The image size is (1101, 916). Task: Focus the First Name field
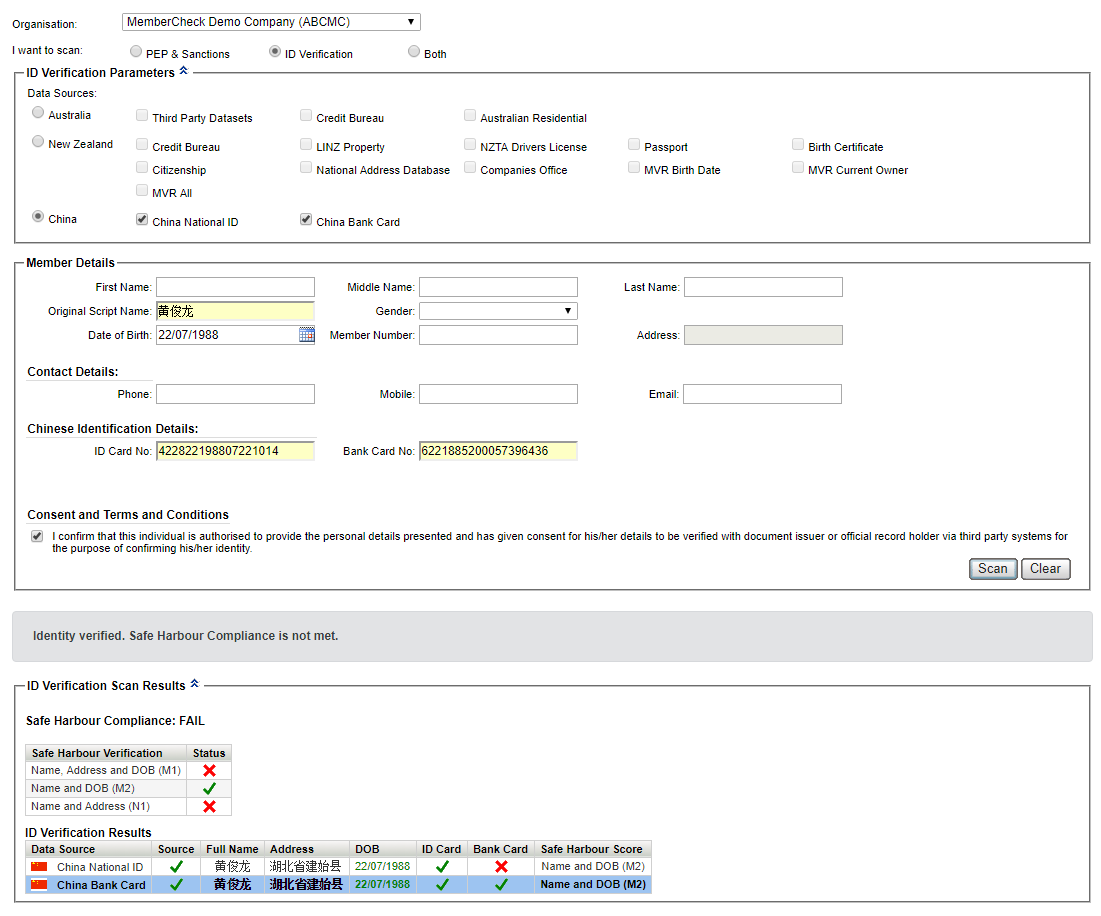click(235, 287)
